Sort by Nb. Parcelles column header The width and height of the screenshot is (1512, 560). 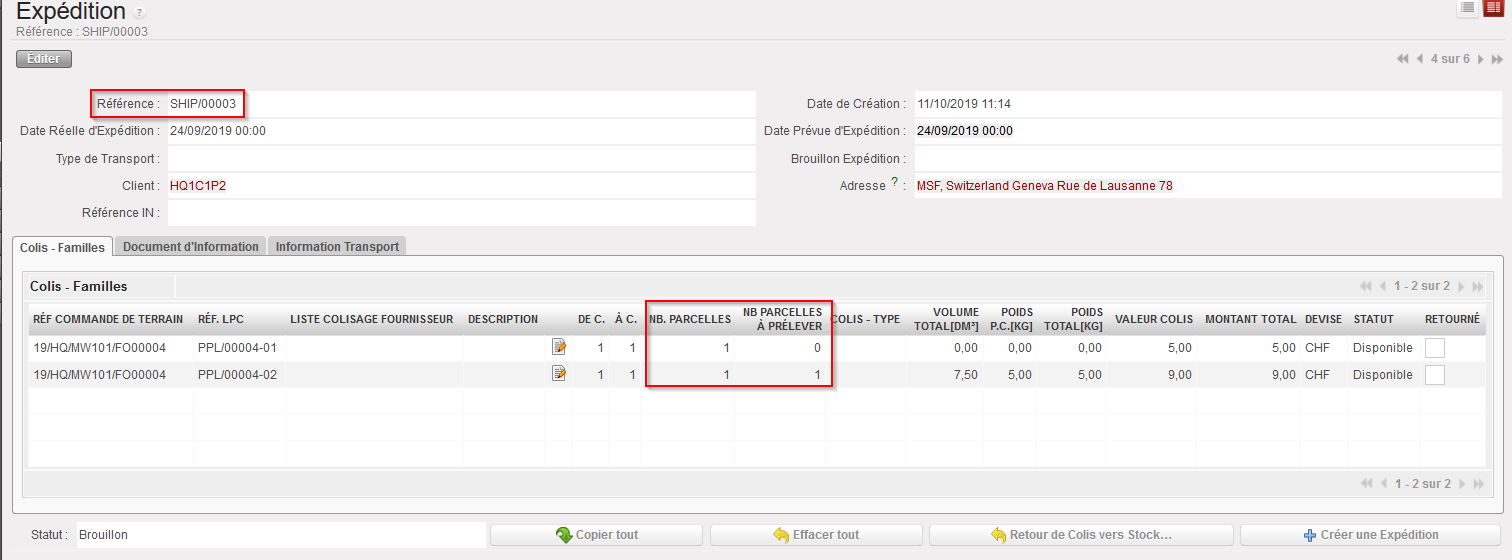coord(689,319)
